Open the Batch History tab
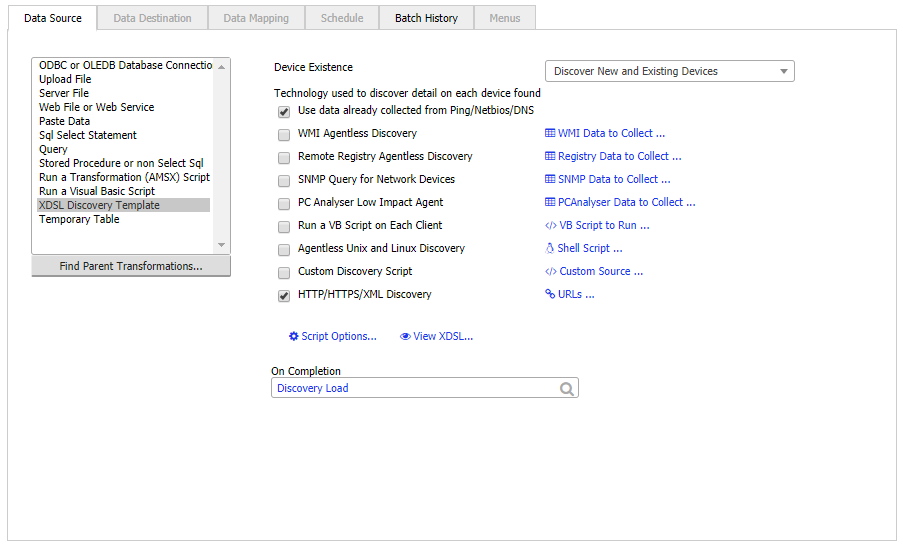The width and height of the screenshot is (903, 548). [x=426, y=18]
